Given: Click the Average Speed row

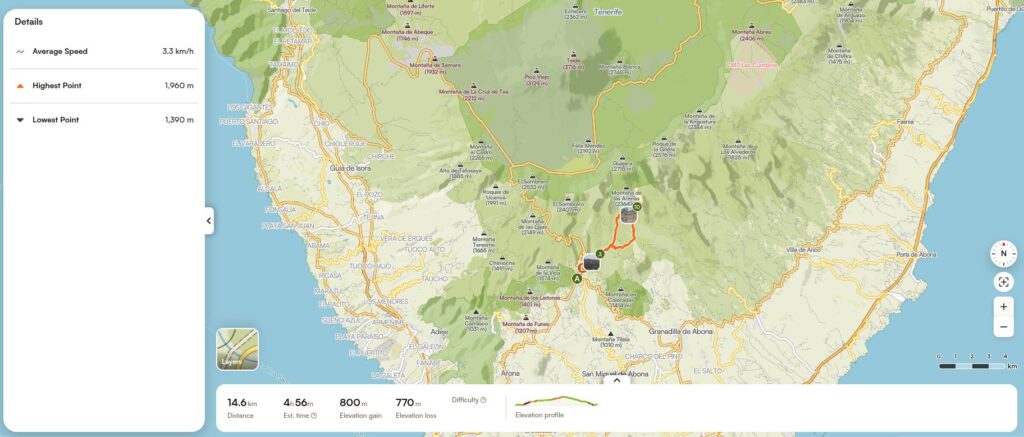Looking at the screenshot, I should coord(104,51).
